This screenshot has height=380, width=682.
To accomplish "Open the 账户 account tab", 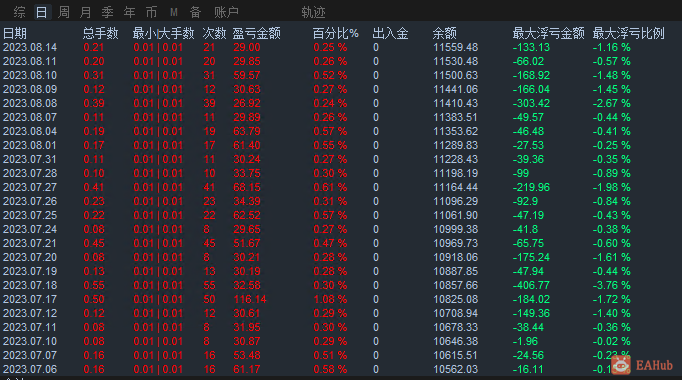I will coord(226,12).
